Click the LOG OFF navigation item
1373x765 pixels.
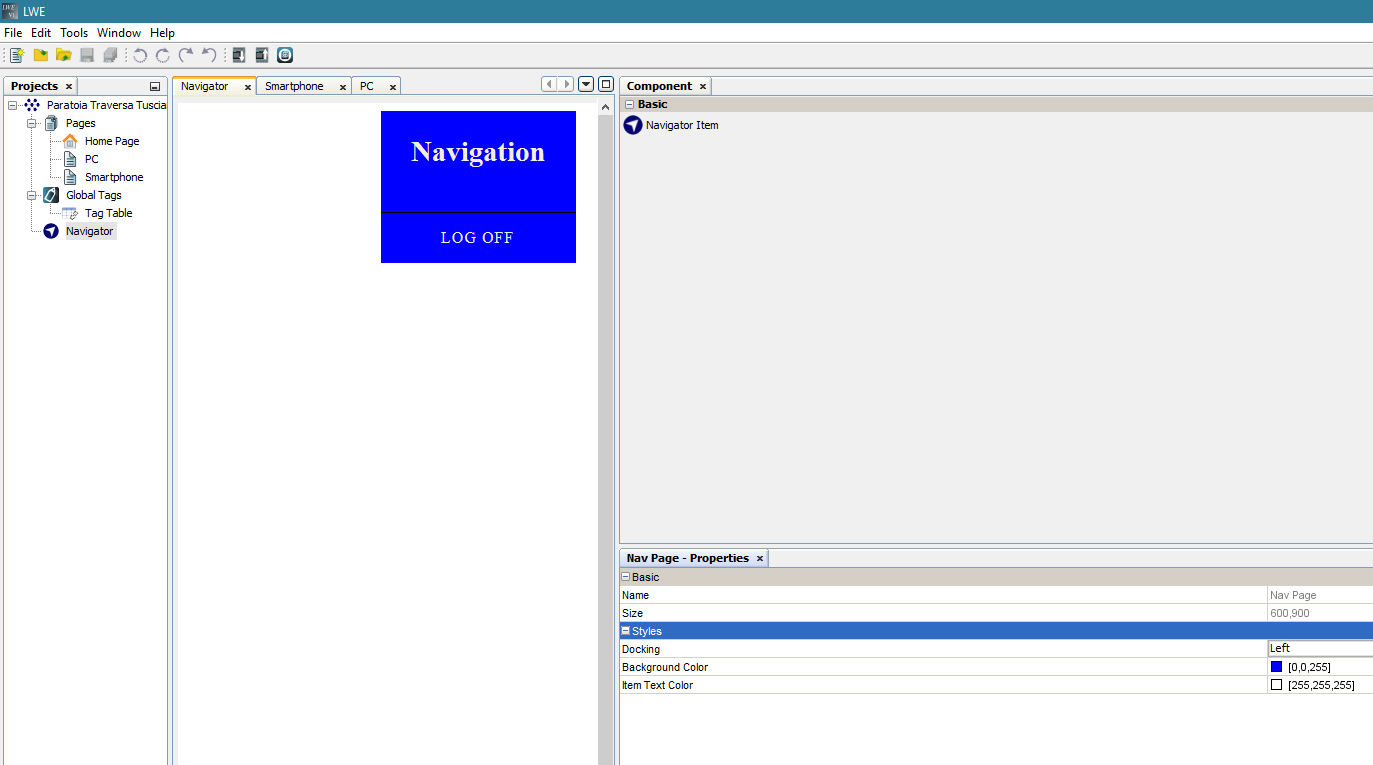pos(477,238)
